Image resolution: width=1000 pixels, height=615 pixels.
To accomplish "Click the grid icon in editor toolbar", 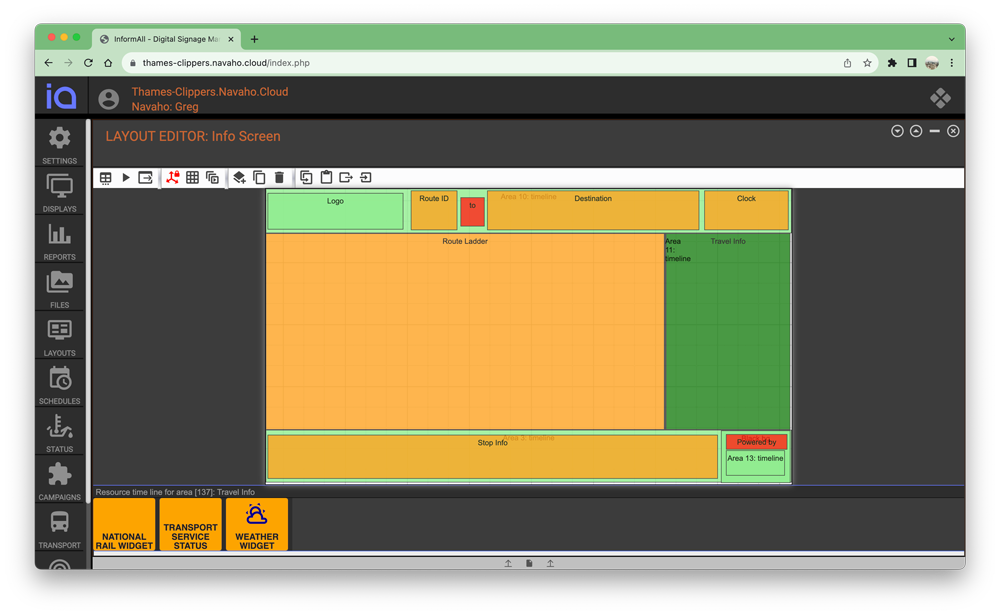I will (x=193, y=178).
